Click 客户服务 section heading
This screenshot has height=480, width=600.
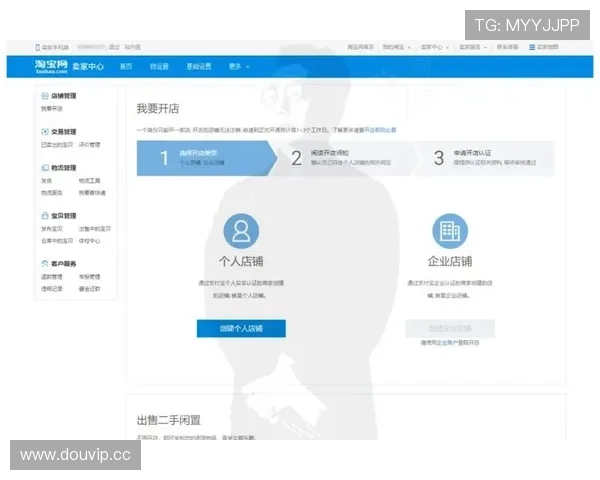(x=64, y=263)
